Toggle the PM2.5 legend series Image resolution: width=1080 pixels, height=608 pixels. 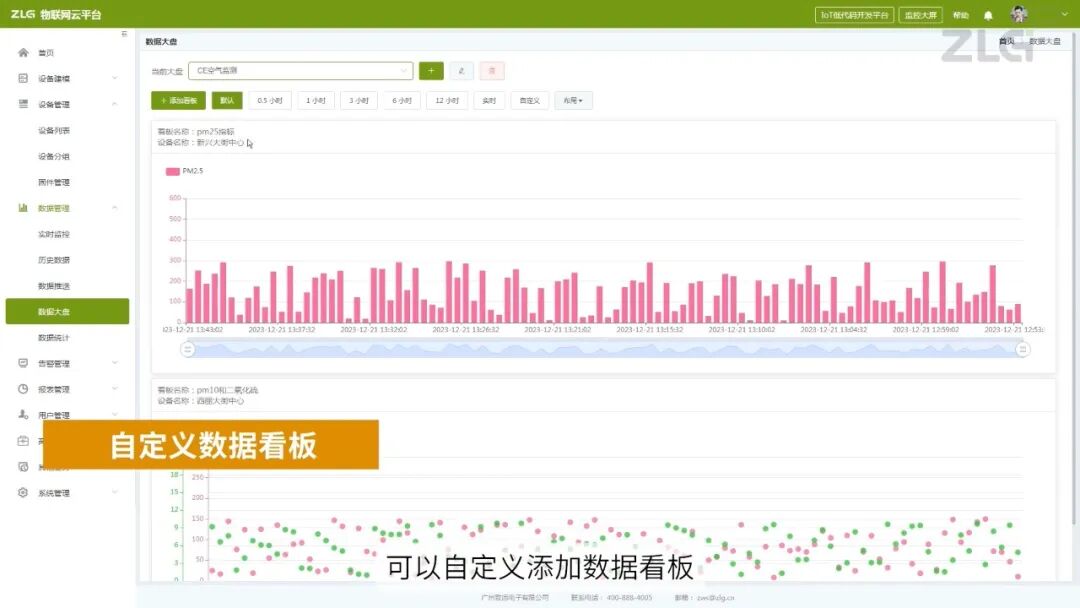(x=184, y=171)
